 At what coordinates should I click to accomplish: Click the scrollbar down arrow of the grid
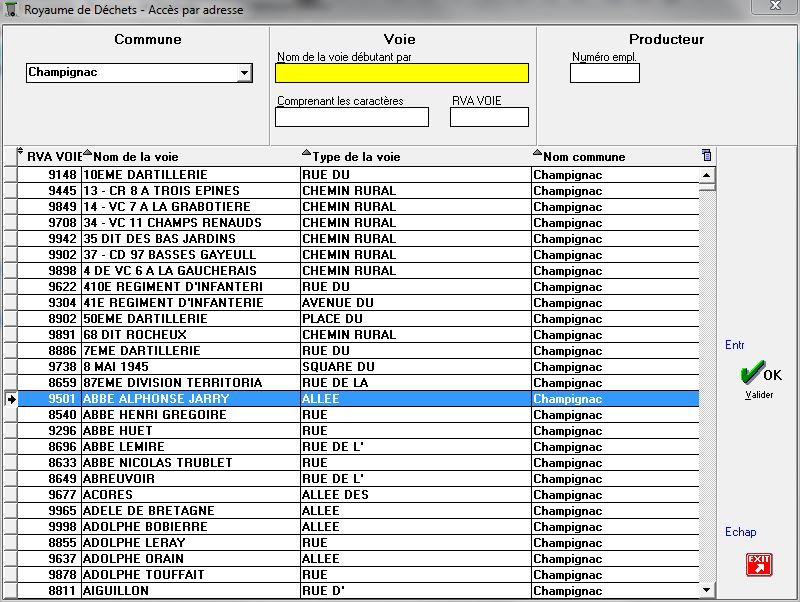point(707,590)
